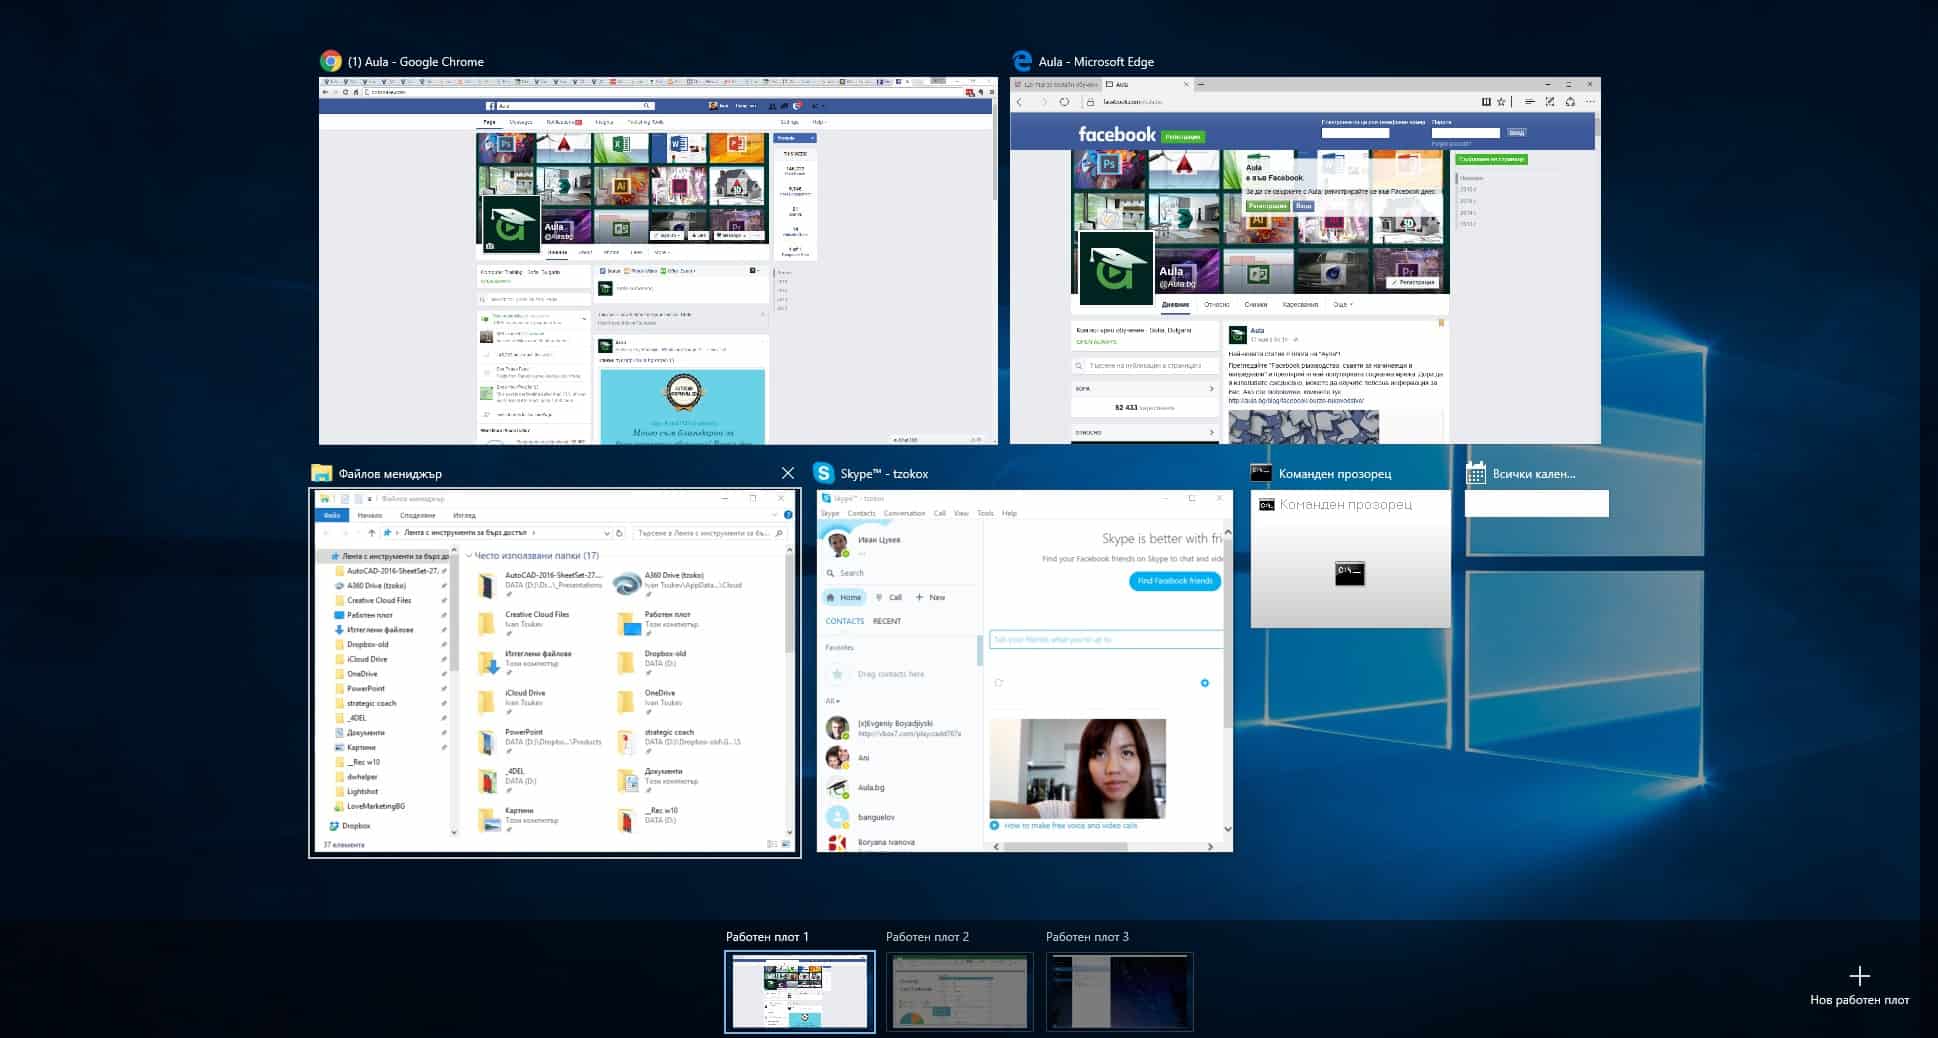Viewport: 1938px width, 1038px height.
Task: Open the Help menu in Skype
Action: pos(1009,513)
